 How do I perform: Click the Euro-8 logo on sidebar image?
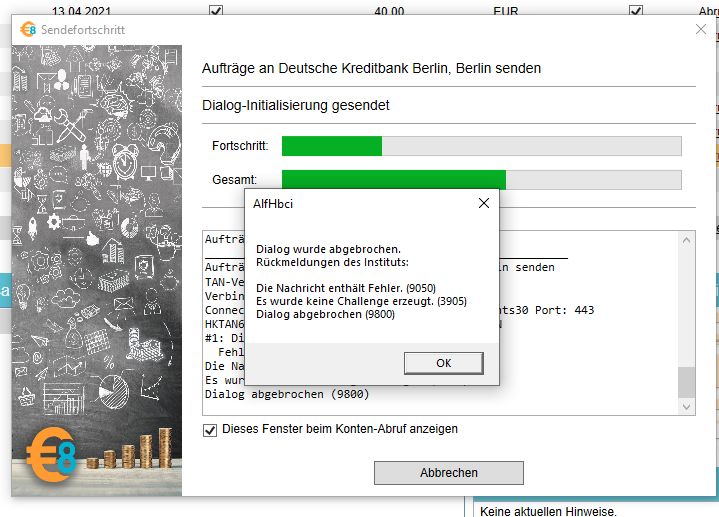click(x=51, y=455)
